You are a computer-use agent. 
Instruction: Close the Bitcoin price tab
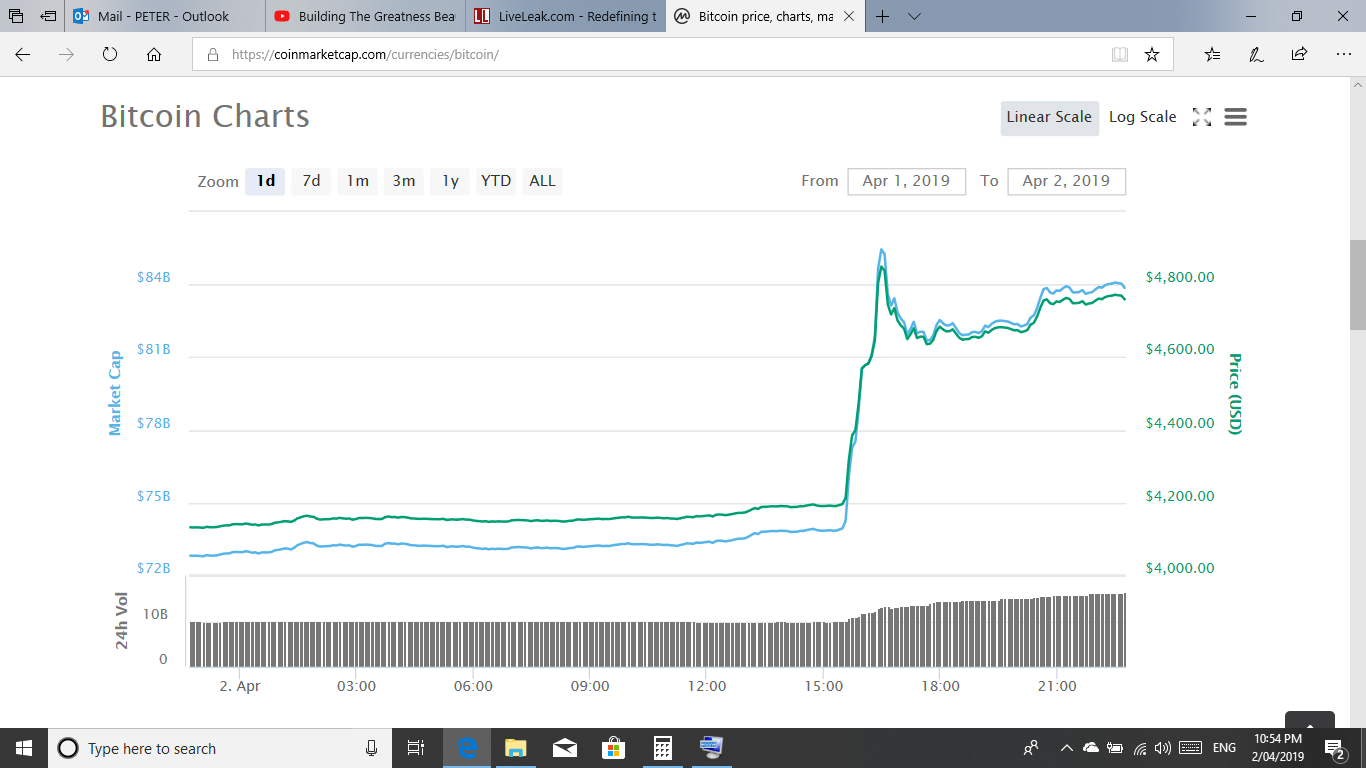point(849,16)
